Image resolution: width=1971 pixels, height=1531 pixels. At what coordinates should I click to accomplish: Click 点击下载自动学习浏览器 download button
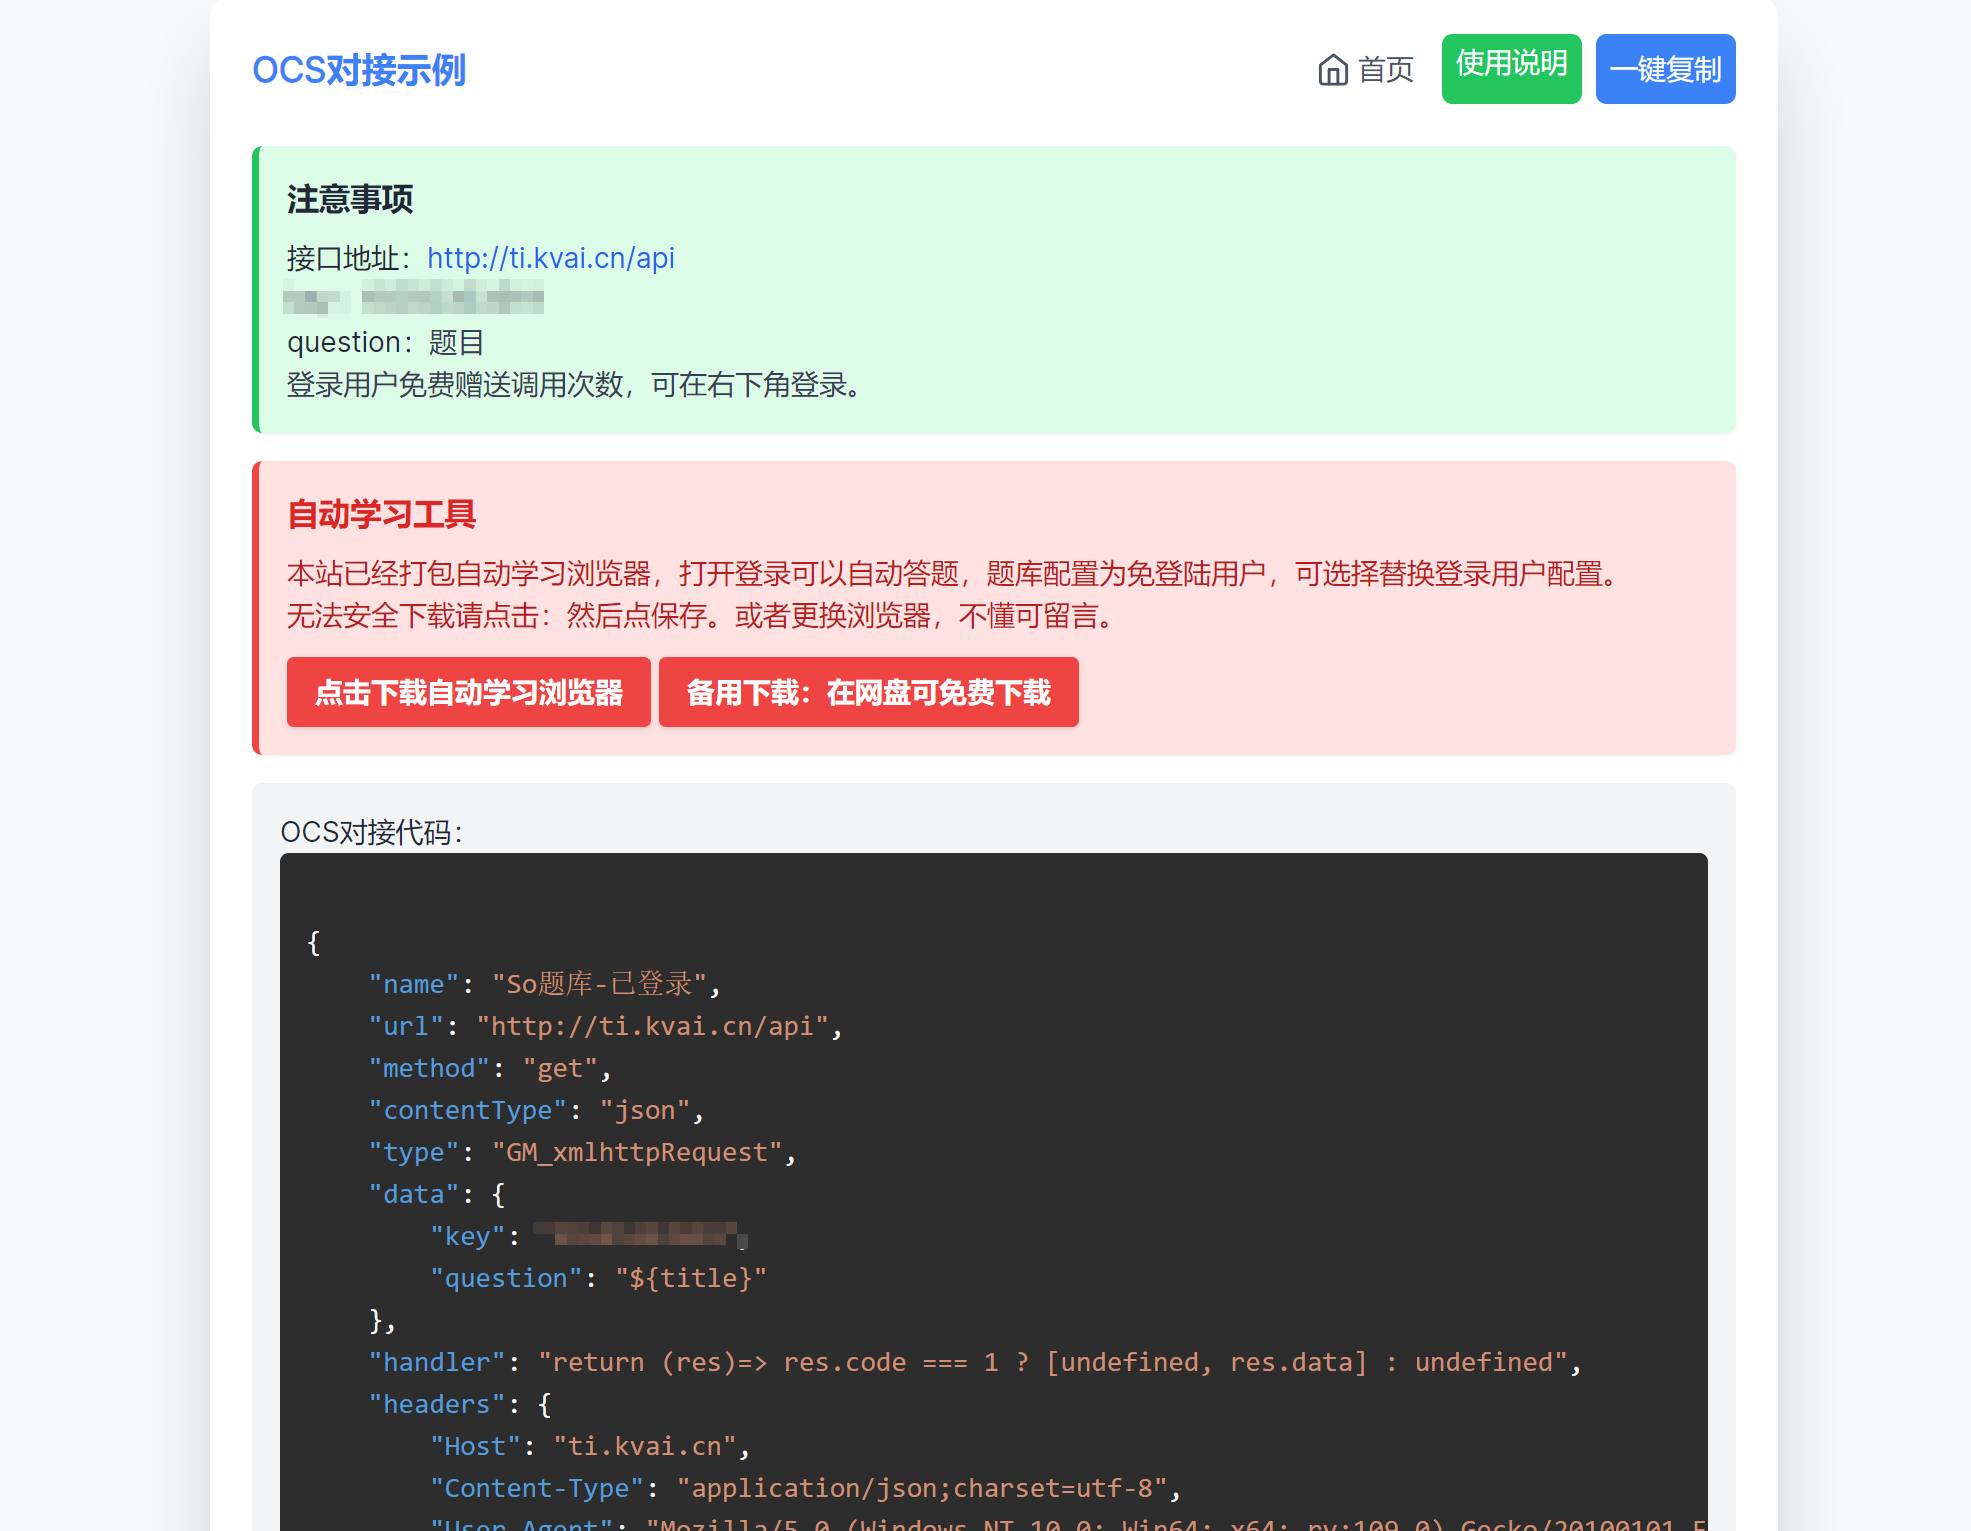tap(468, 692)
